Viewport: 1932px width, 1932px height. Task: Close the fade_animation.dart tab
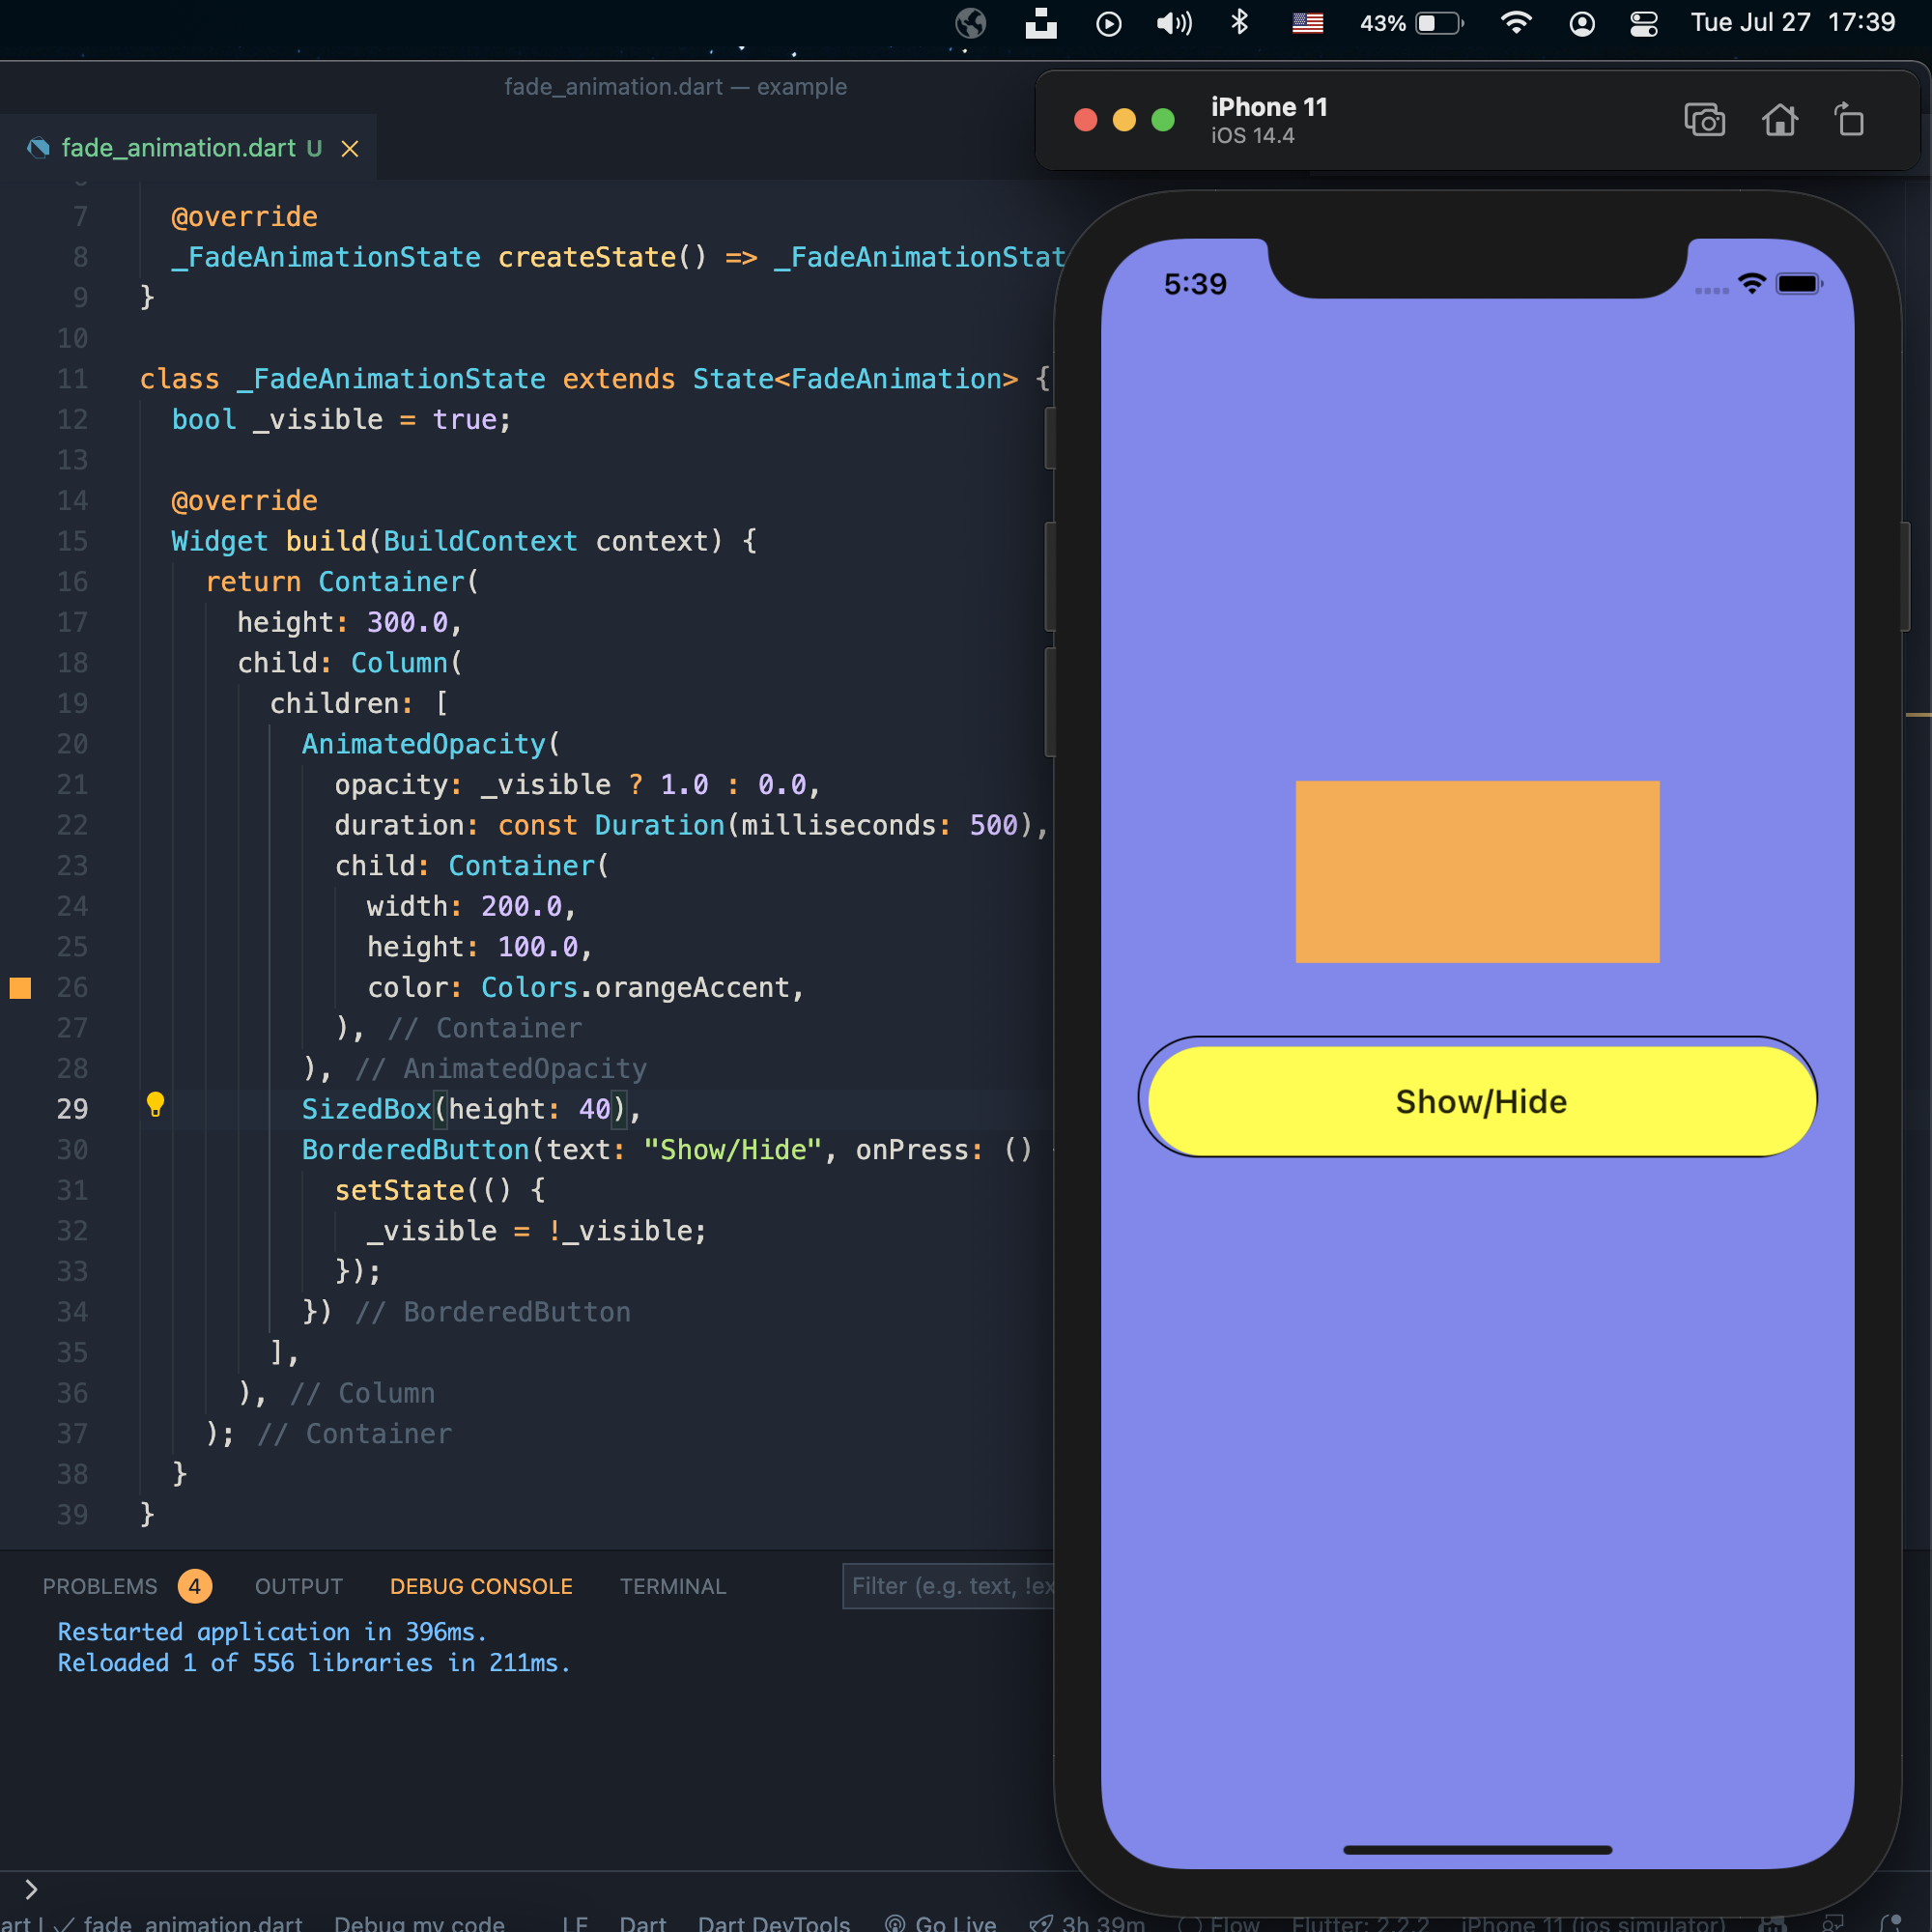coord(350,149)
